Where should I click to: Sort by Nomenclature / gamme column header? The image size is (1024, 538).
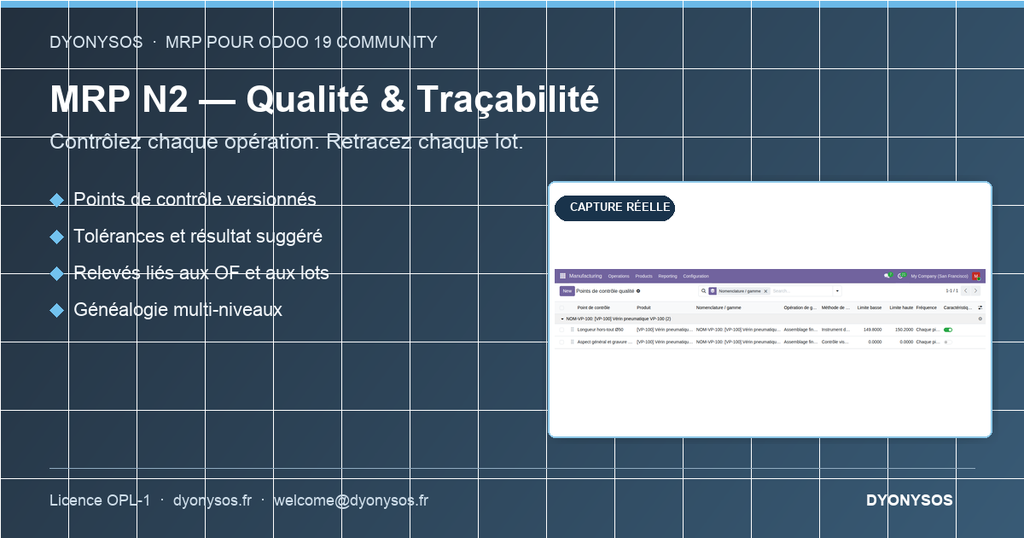pyautogui.click(x=718, y=308)
